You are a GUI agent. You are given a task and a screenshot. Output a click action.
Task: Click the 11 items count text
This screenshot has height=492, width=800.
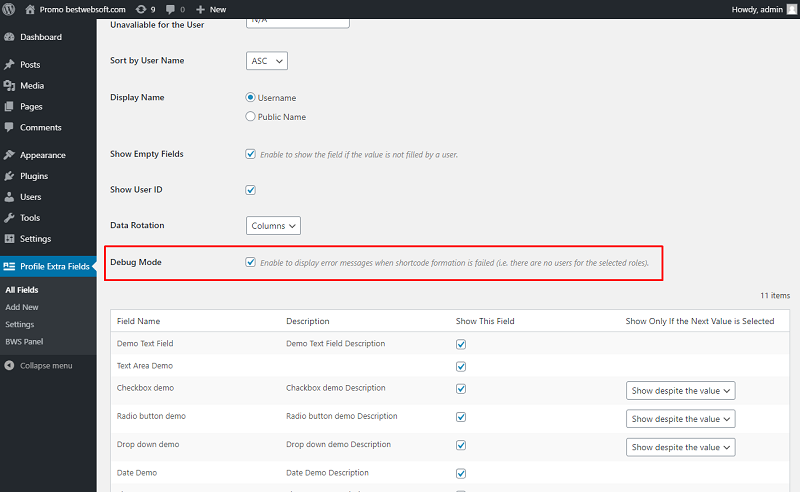[775, 296]
